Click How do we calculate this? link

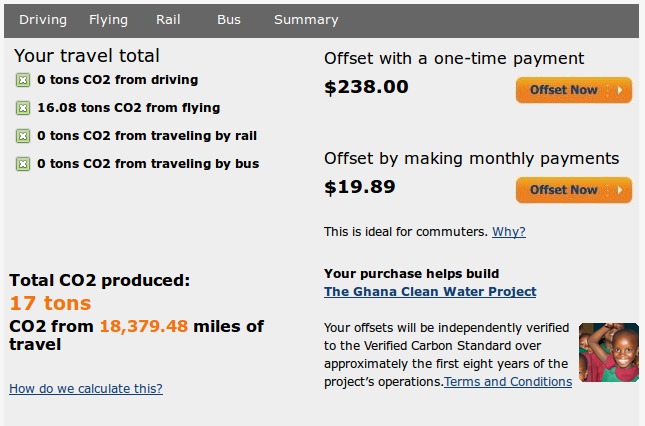coord(86,389)
